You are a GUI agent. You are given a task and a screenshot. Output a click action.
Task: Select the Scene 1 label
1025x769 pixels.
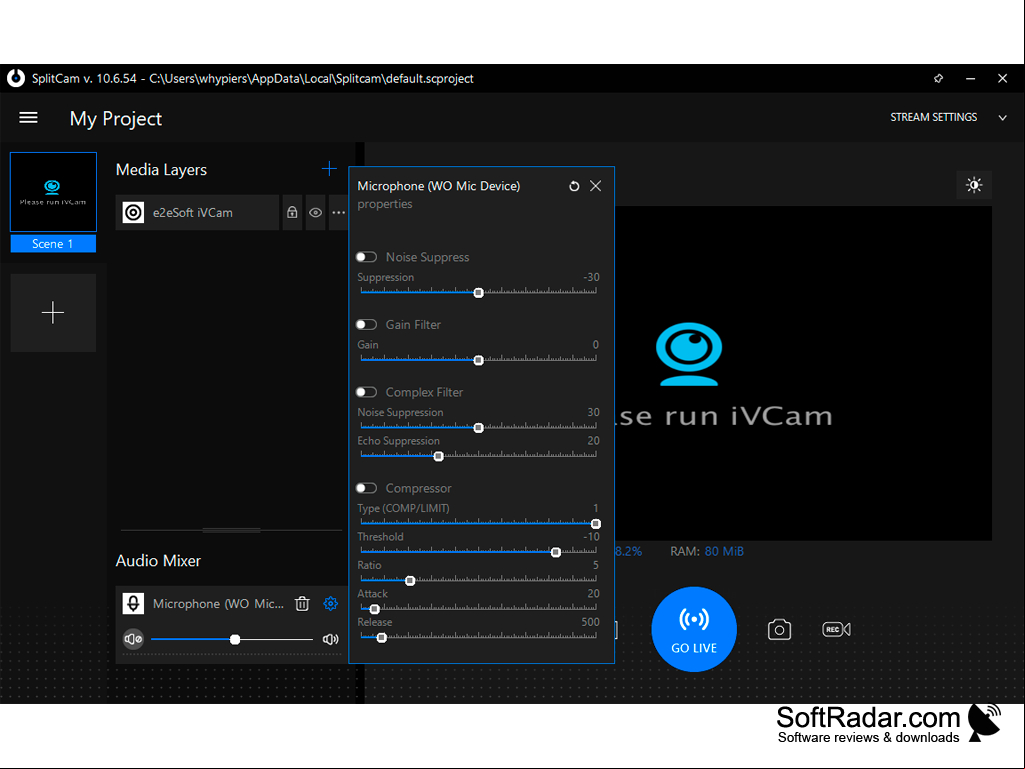click(53, 244)
